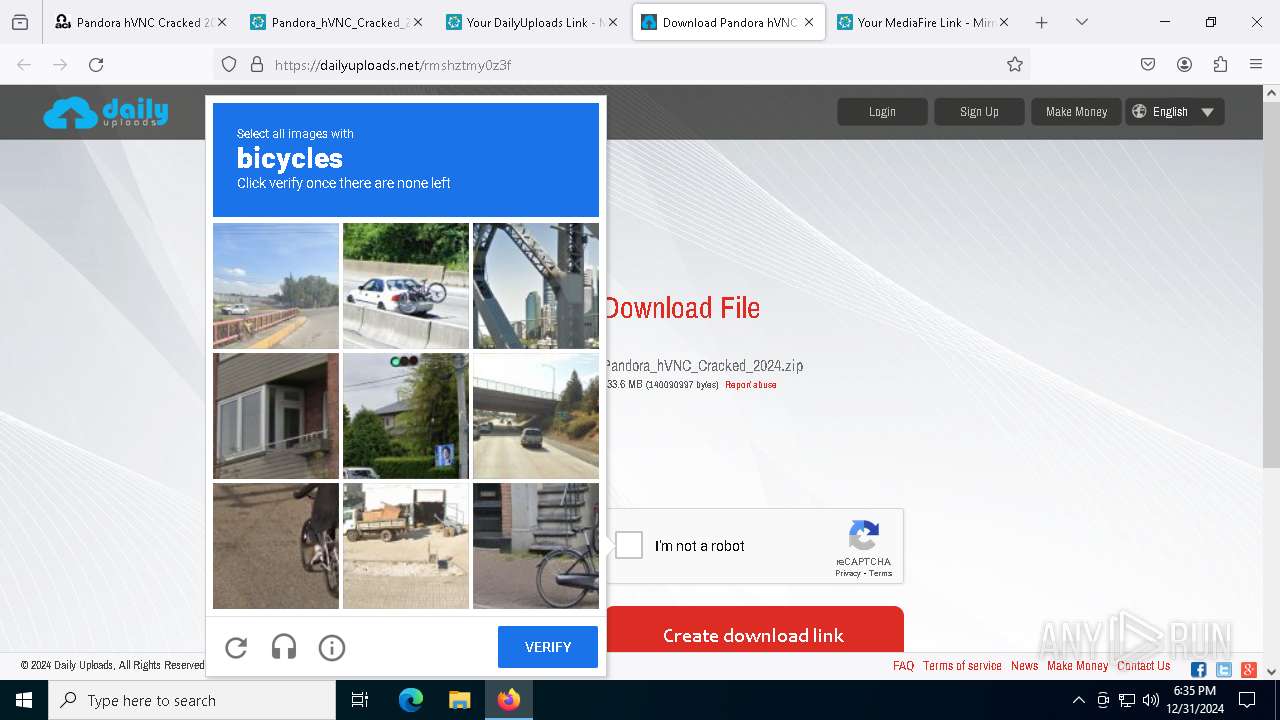Get an audio challenge via headphones icon

click(284, 648)
